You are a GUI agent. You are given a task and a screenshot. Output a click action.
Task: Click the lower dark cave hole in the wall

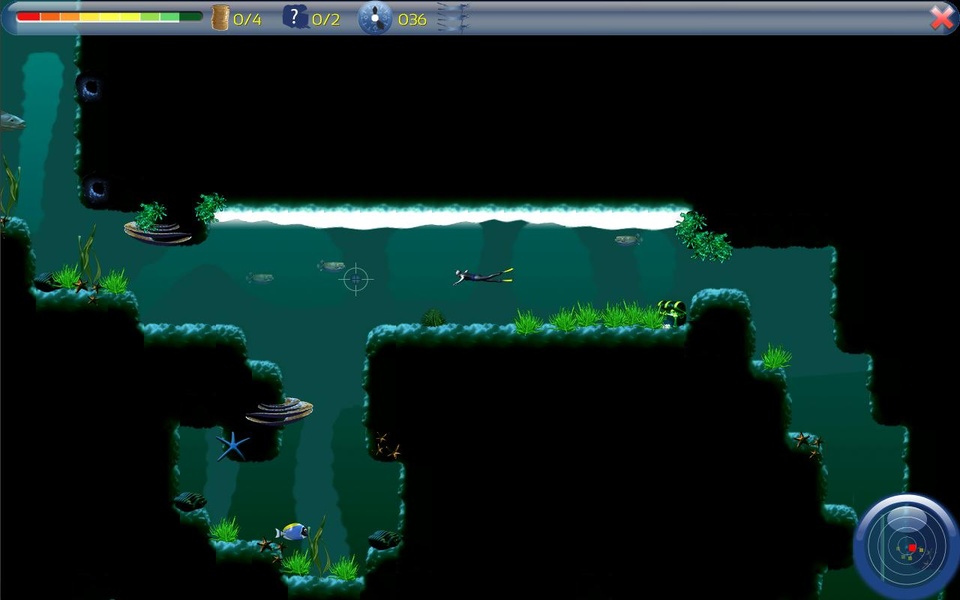tap(96, 189)
